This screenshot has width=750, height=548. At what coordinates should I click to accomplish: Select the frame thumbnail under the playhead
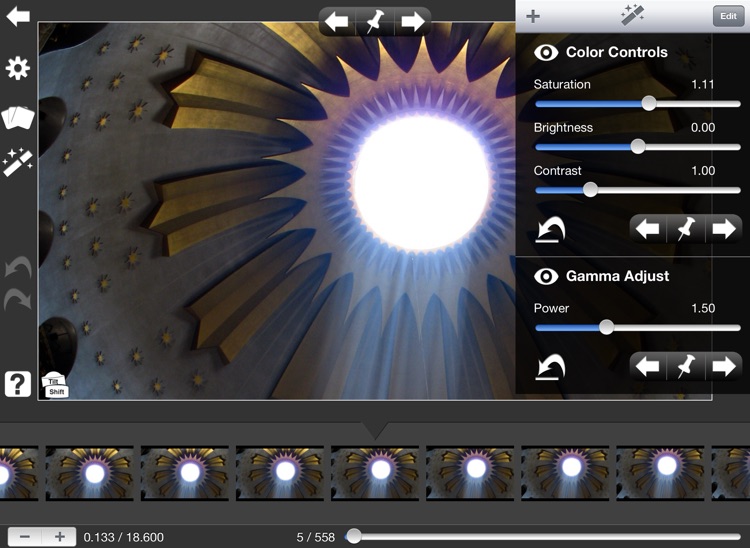pyautogui.click(x=375, y=473)
